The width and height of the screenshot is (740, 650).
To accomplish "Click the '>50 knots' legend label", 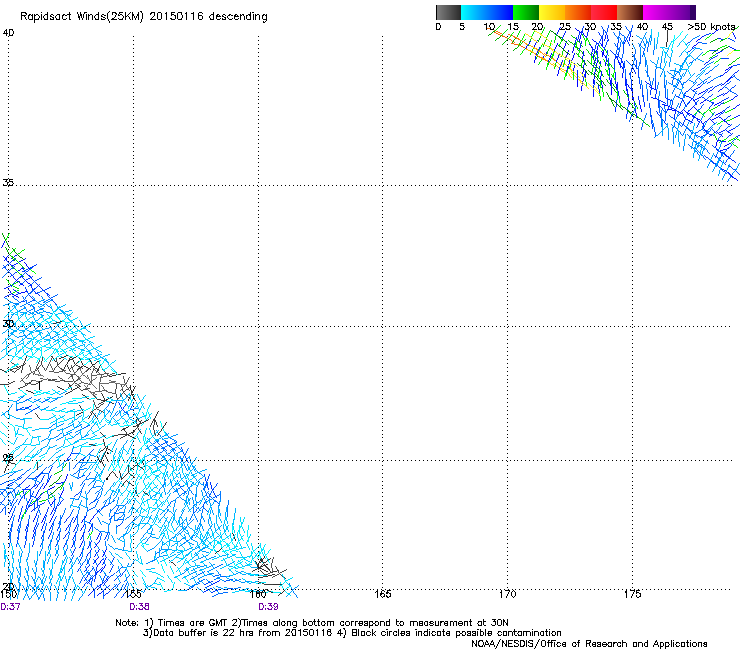I will [711, 26].
